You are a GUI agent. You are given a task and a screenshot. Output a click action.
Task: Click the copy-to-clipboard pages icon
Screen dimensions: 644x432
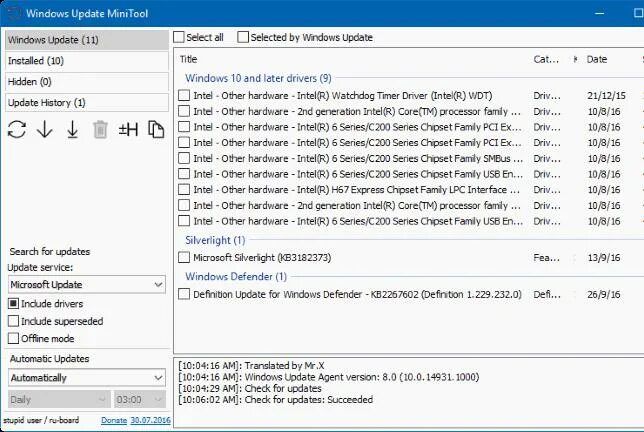[156, 130]
